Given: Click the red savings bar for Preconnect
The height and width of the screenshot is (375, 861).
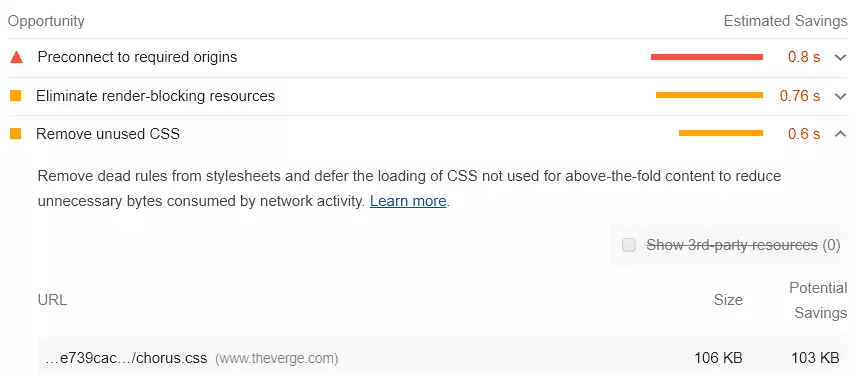Looking at the screenshot, I should [707, 57].
